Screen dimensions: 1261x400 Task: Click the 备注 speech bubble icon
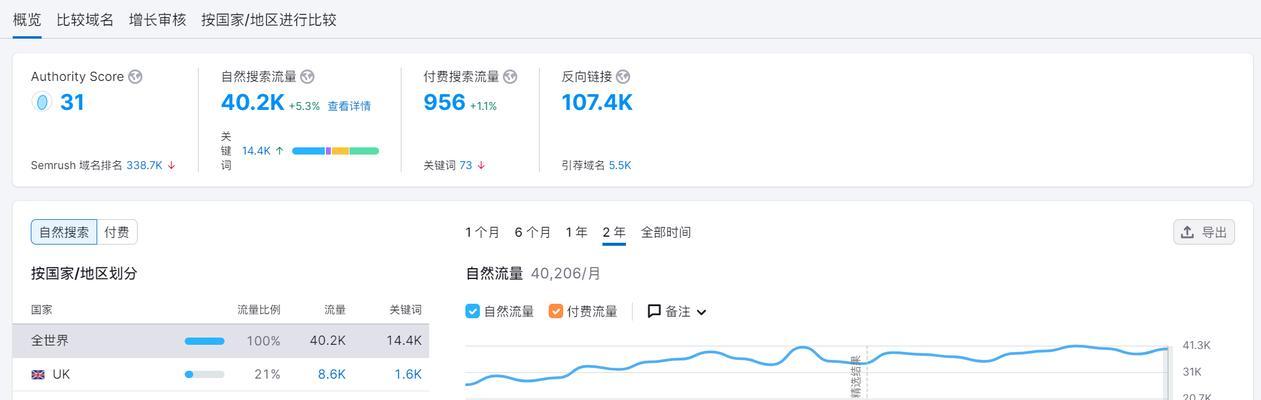click(654, 311)
